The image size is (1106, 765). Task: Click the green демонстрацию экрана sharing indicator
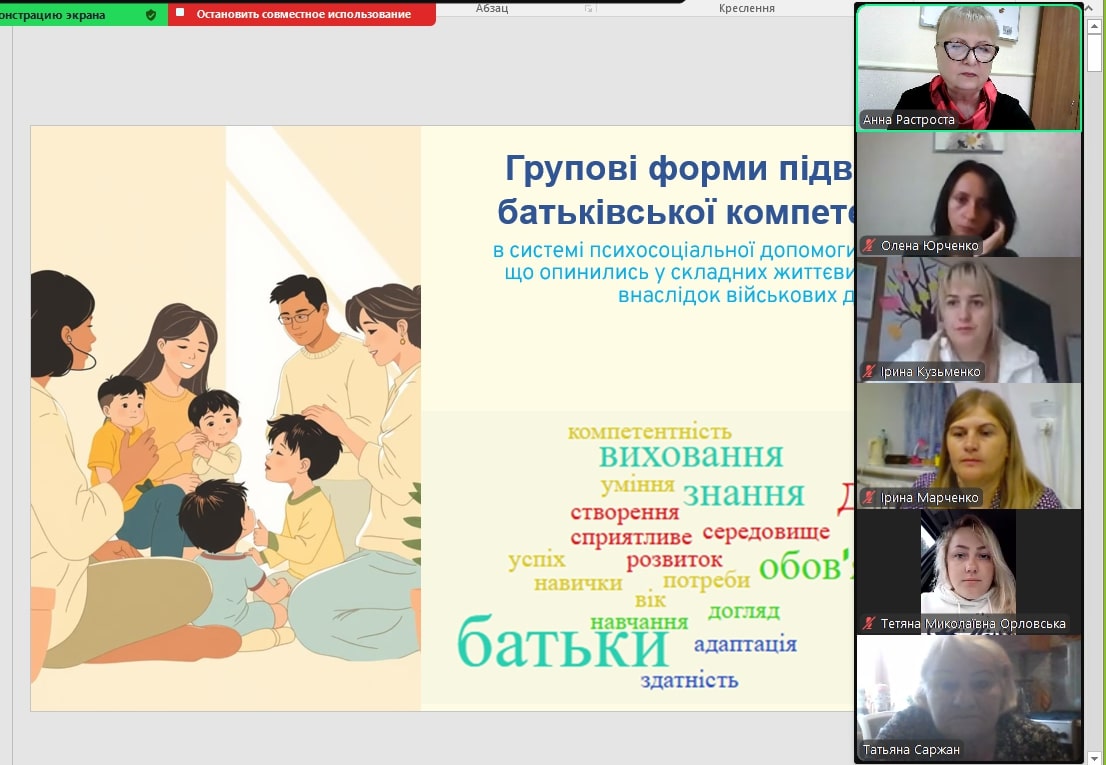click(x=83, y=14)
